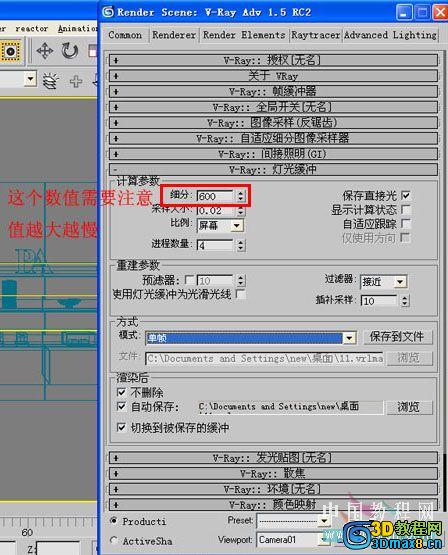Click the 浏览 button beside 自动保存 path

coord(409,407)
